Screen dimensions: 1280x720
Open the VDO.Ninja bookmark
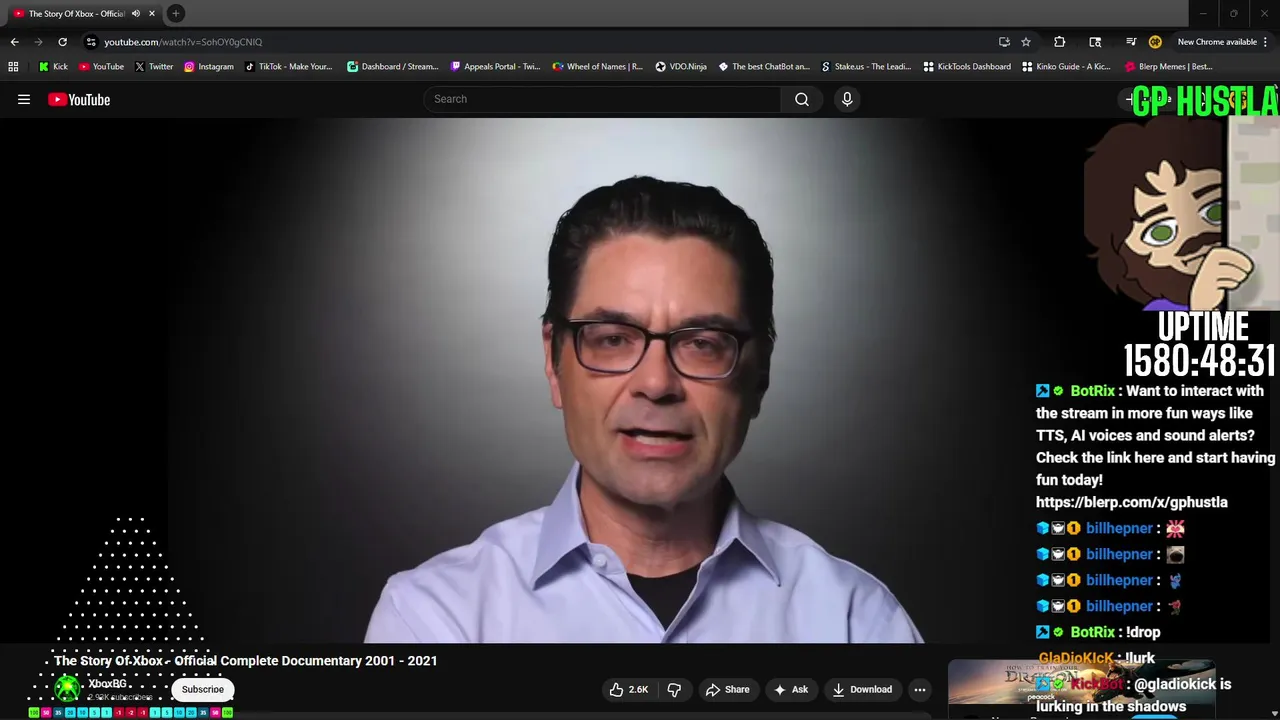tap(681, 67)
